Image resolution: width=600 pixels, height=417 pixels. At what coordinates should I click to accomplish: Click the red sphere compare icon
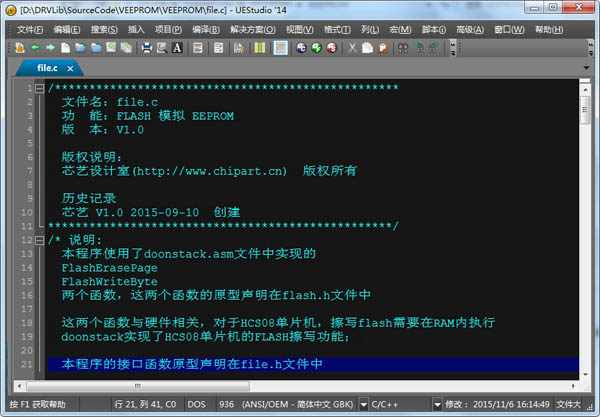tap(332, 48)
